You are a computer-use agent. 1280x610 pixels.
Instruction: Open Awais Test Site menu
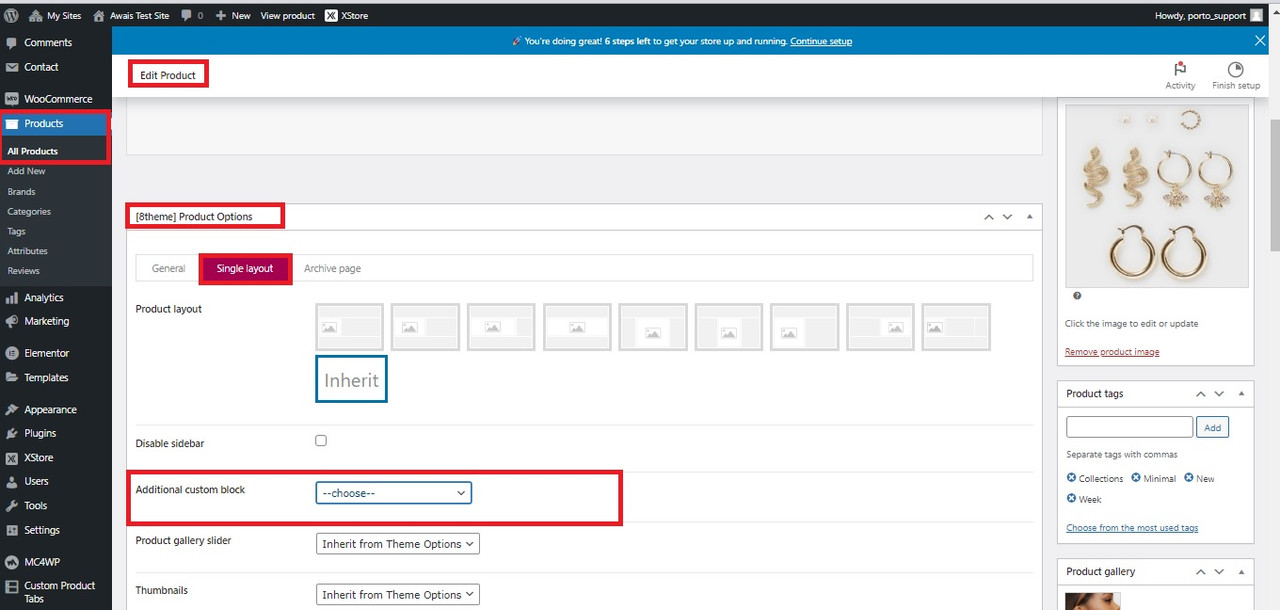[x=131, y=15]
